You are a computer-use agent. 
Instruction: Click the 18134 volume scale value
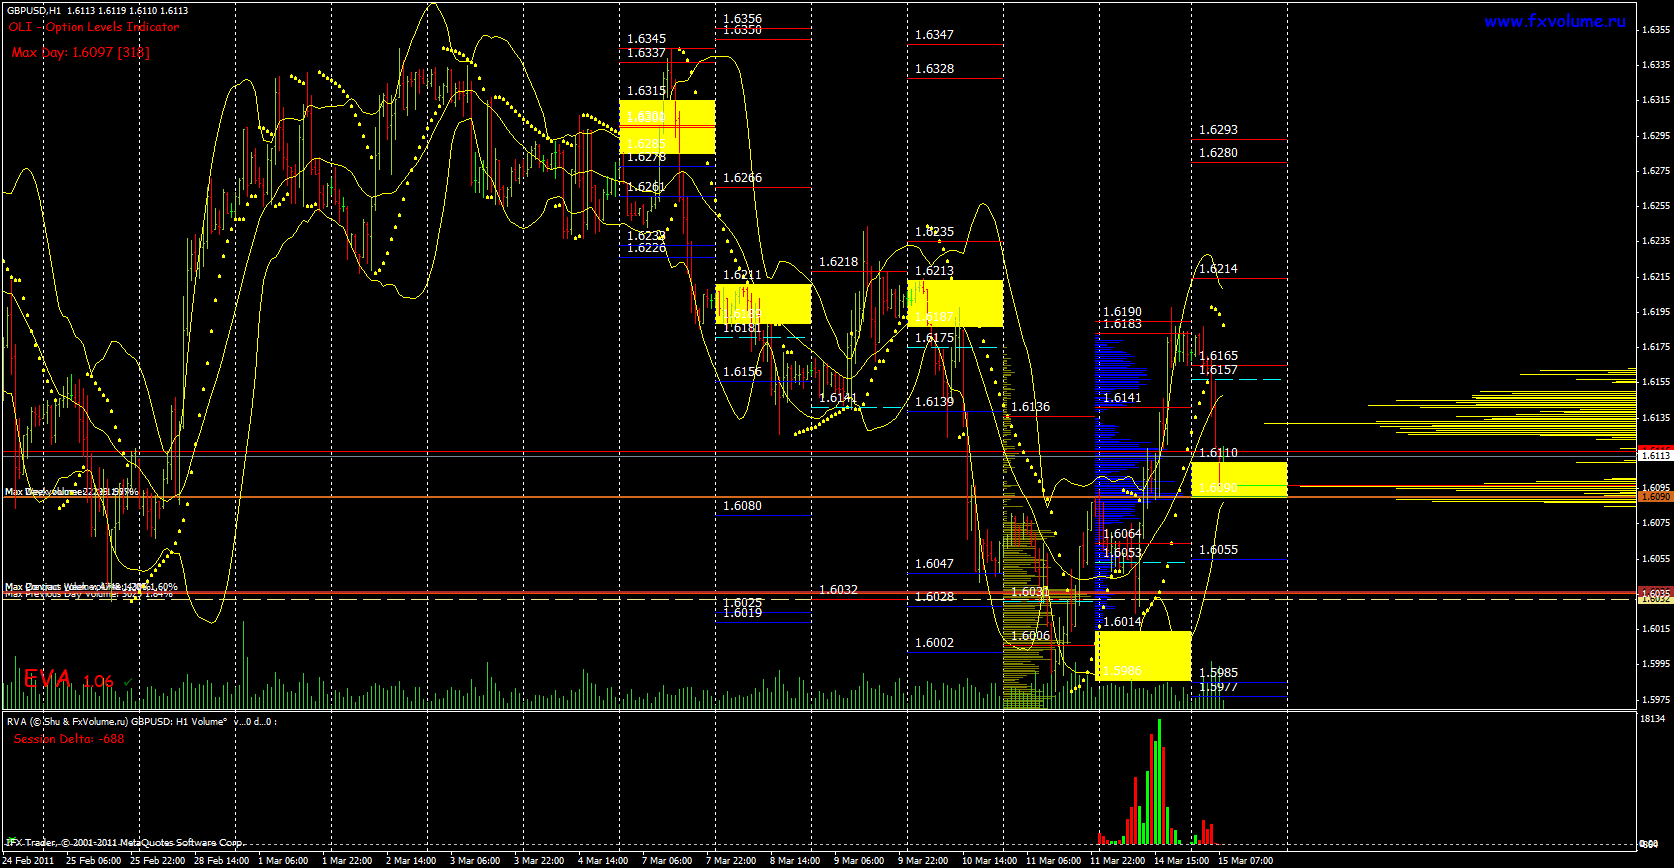click(x=1653, y=719)
